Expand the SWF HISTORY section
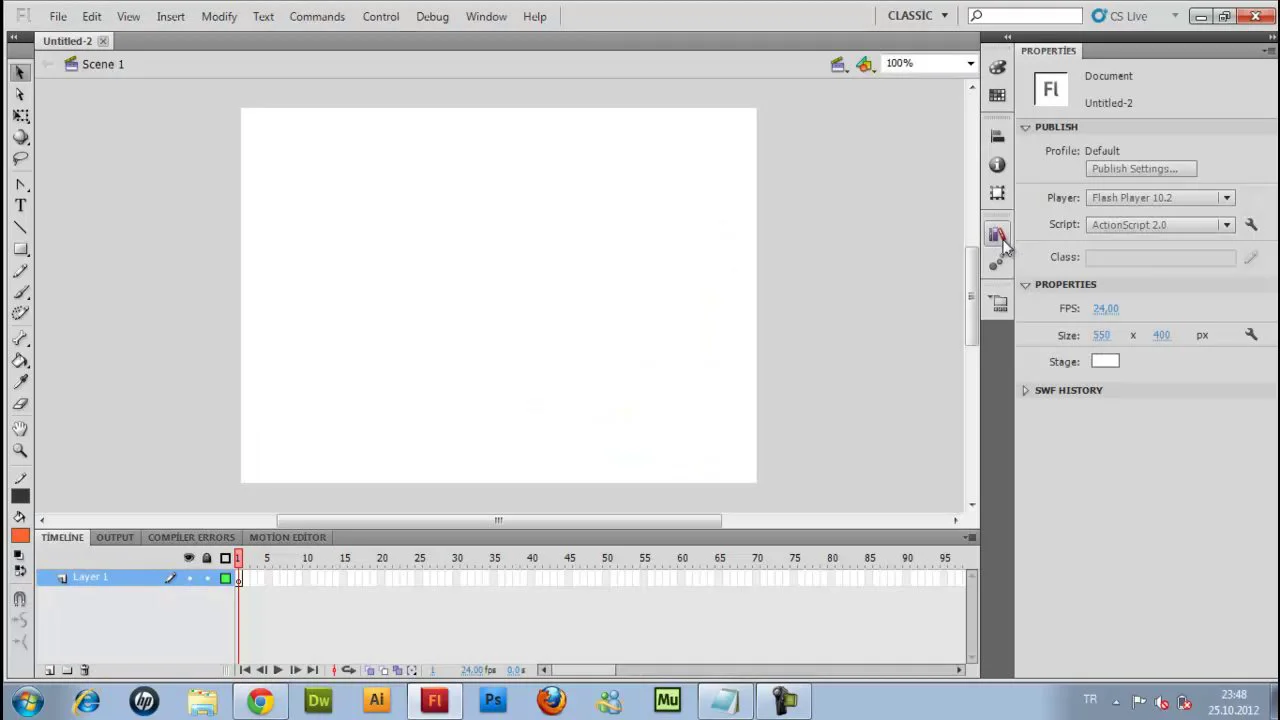 [x=1025, y=390]
